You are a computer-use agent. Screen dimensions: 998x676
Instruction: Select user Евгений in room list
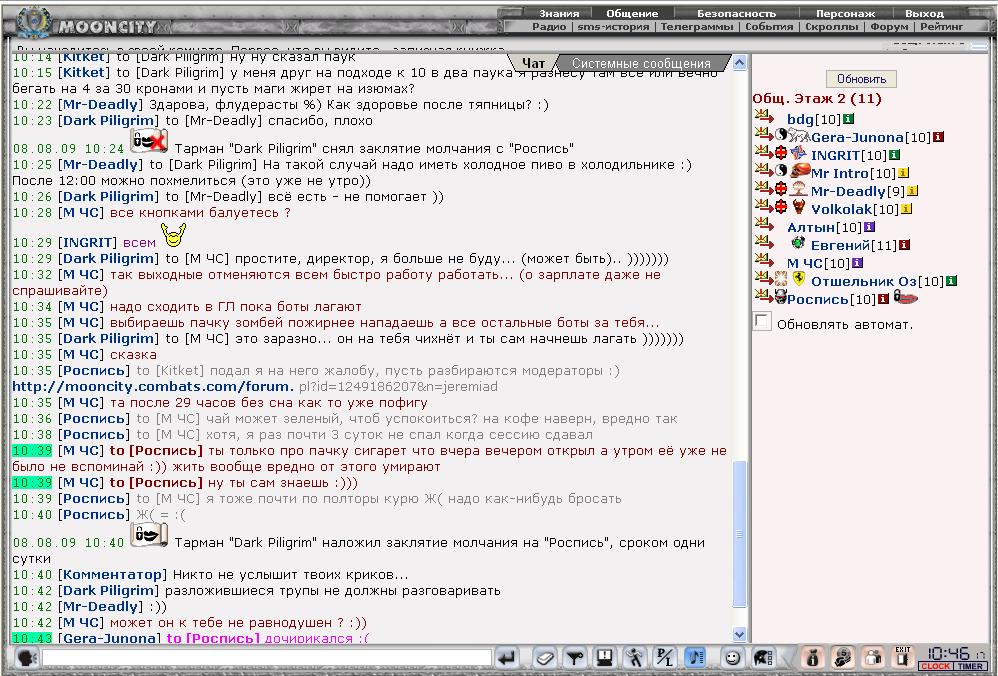pos(840,245)
